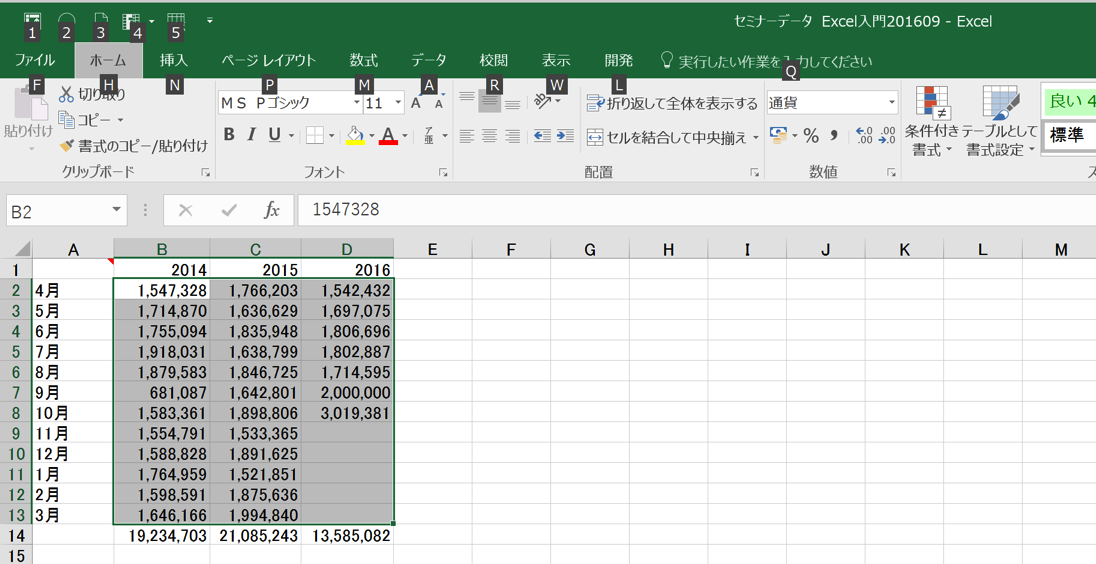Increase font size with the large A
Viewport: 1096px width, 564px height.
pos(416,103)
